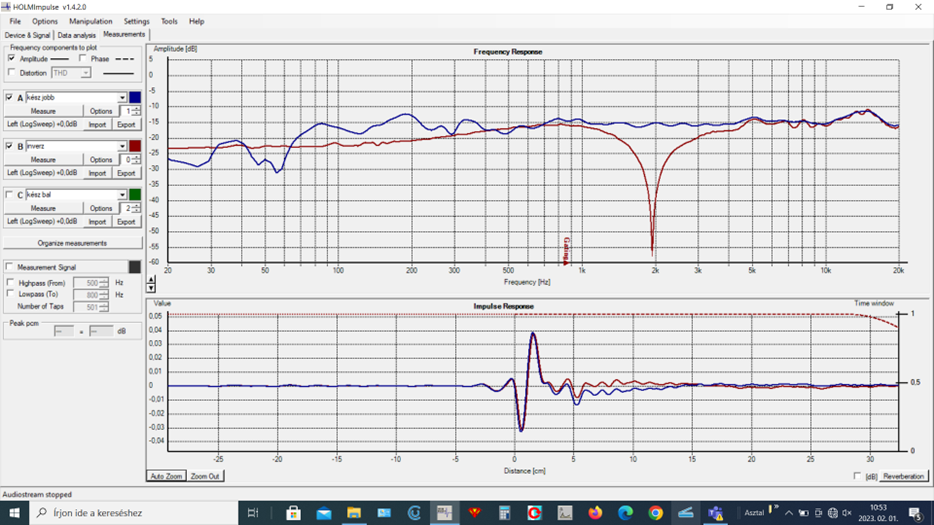The image size is (934, 525).
Task: Launch Microsoft Store from the taskbar
Action: point(293,512)
